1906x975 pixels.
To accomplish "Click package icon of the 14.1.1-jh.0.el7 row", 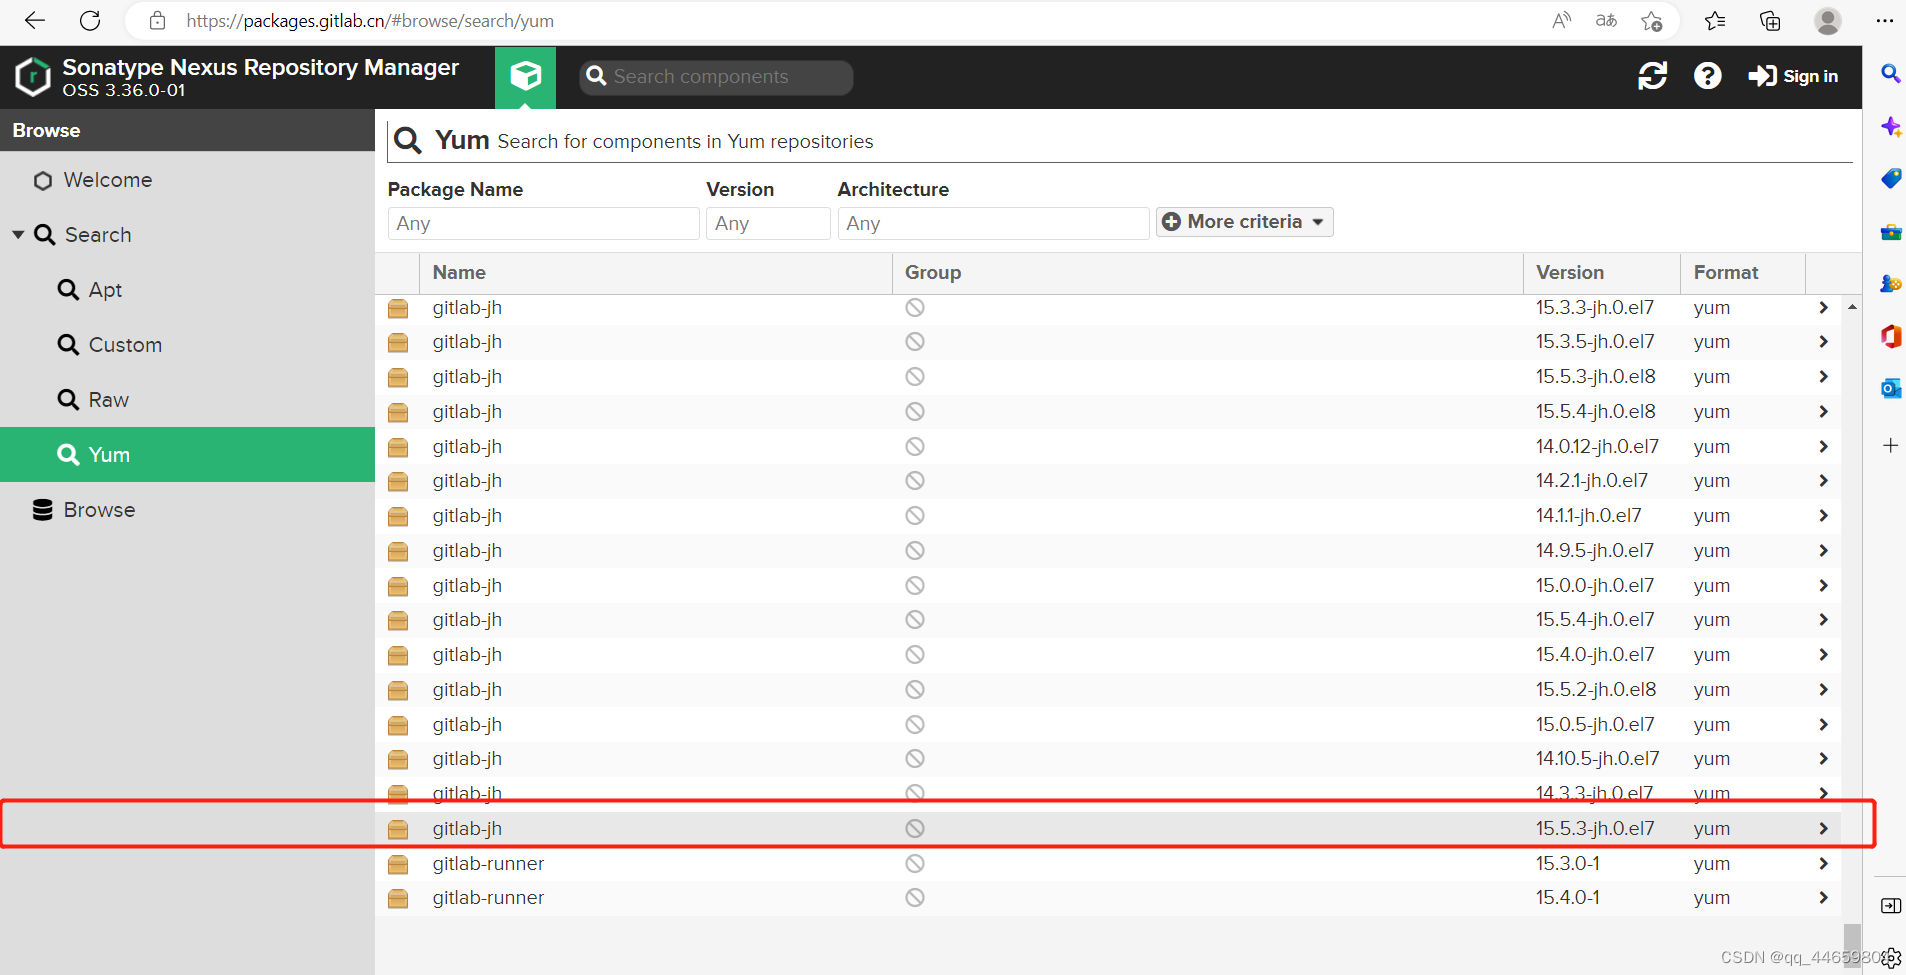I will [398, 516].
